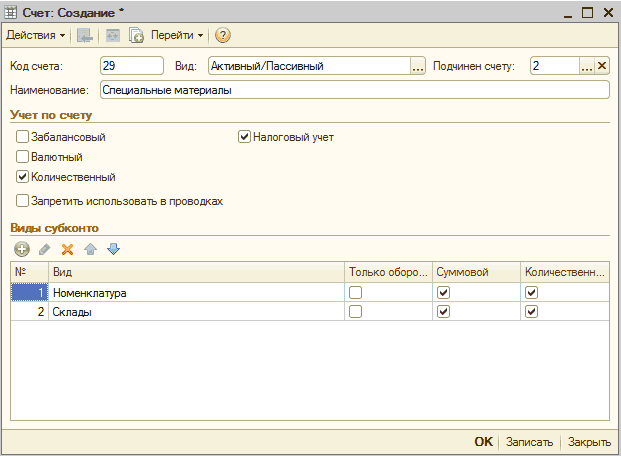Open the Вид selection ellipsis button
Viewport: 621px width, 456px height.
point(418,66)
